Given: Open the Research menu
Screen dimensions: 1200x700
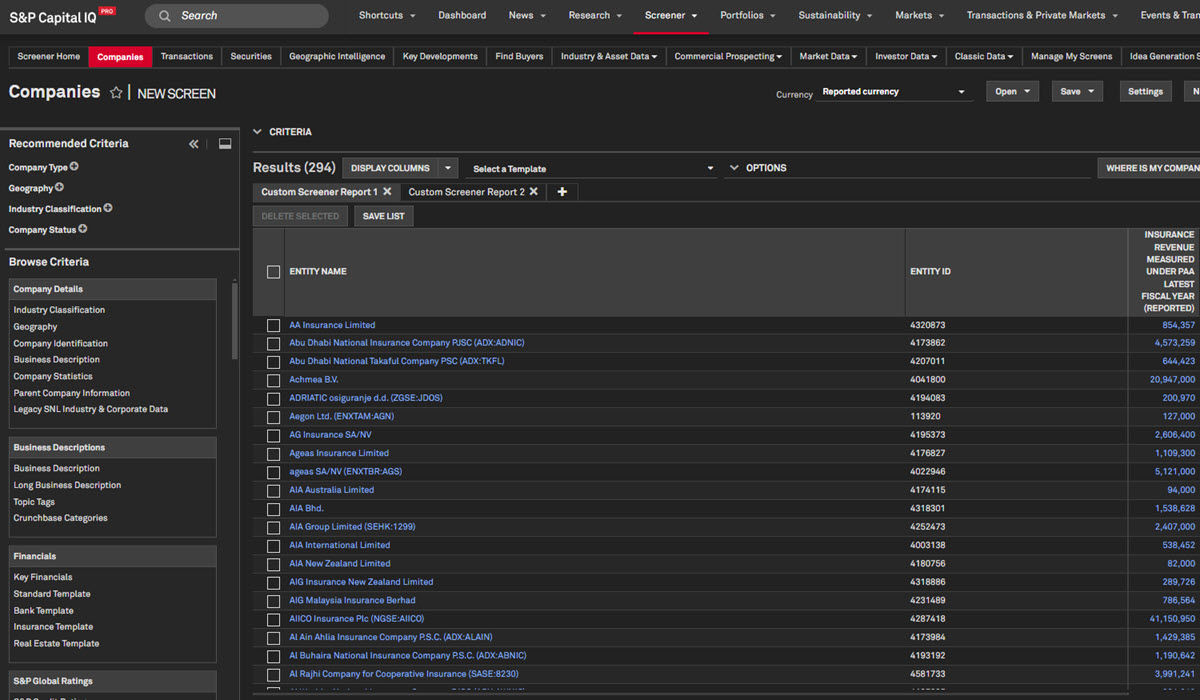Looking at the screenshot, I should tap(595, 15).
